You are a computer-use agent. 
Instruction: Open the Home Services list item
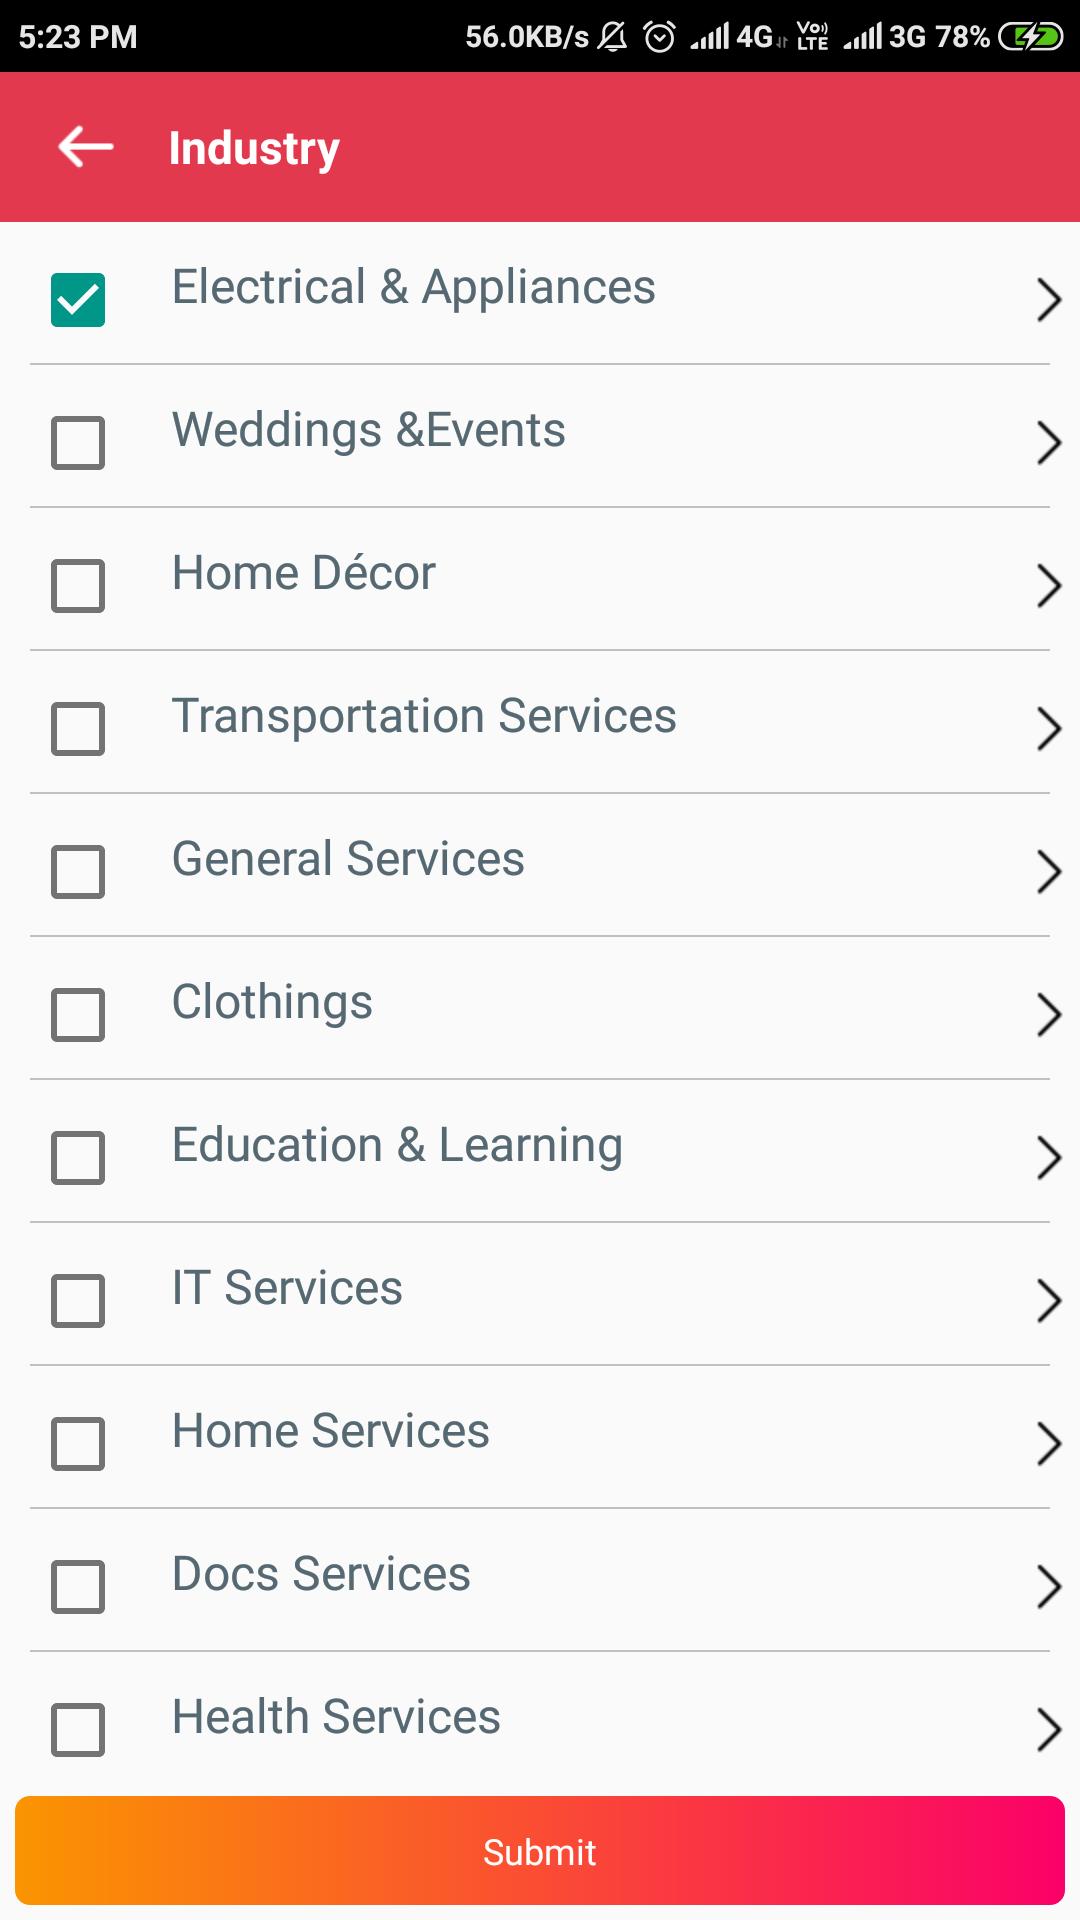(540, 1437)
